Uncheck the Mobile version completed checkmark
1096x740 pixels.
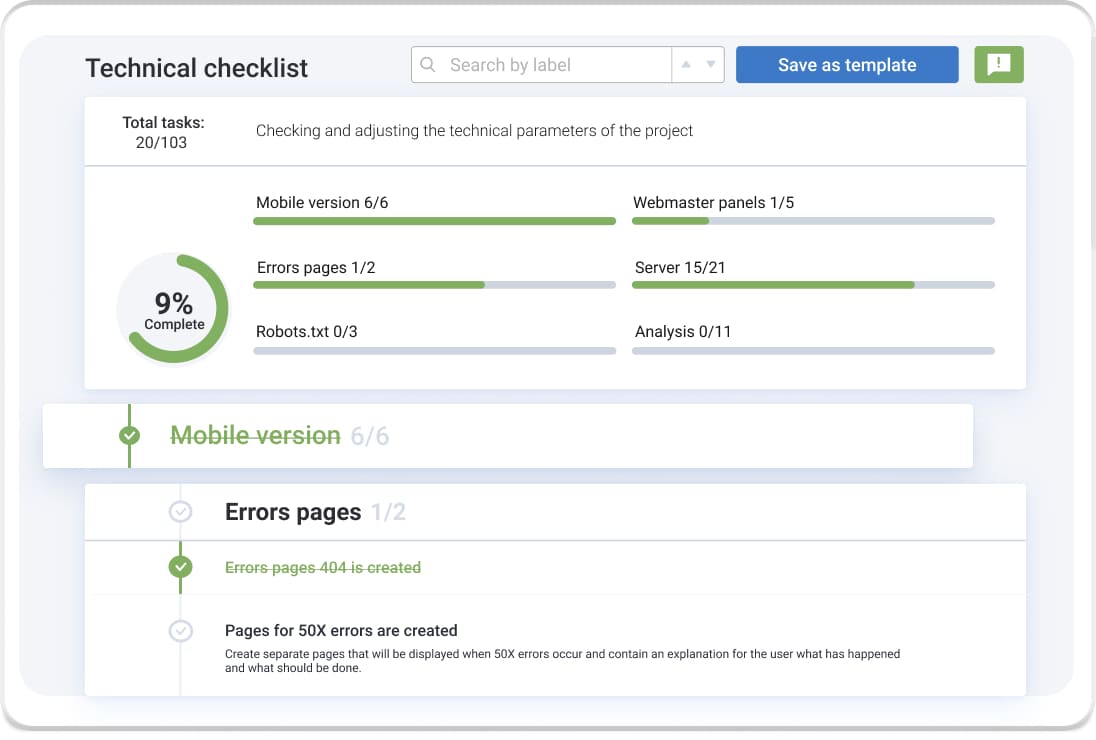(130, 436)
